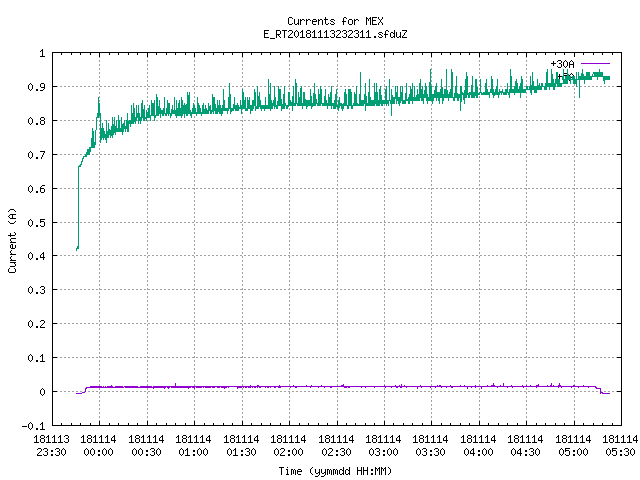Click the x-axis tick label 181114 05:30
Viewport: 640px width, 480px height.
tap(620, 446)
